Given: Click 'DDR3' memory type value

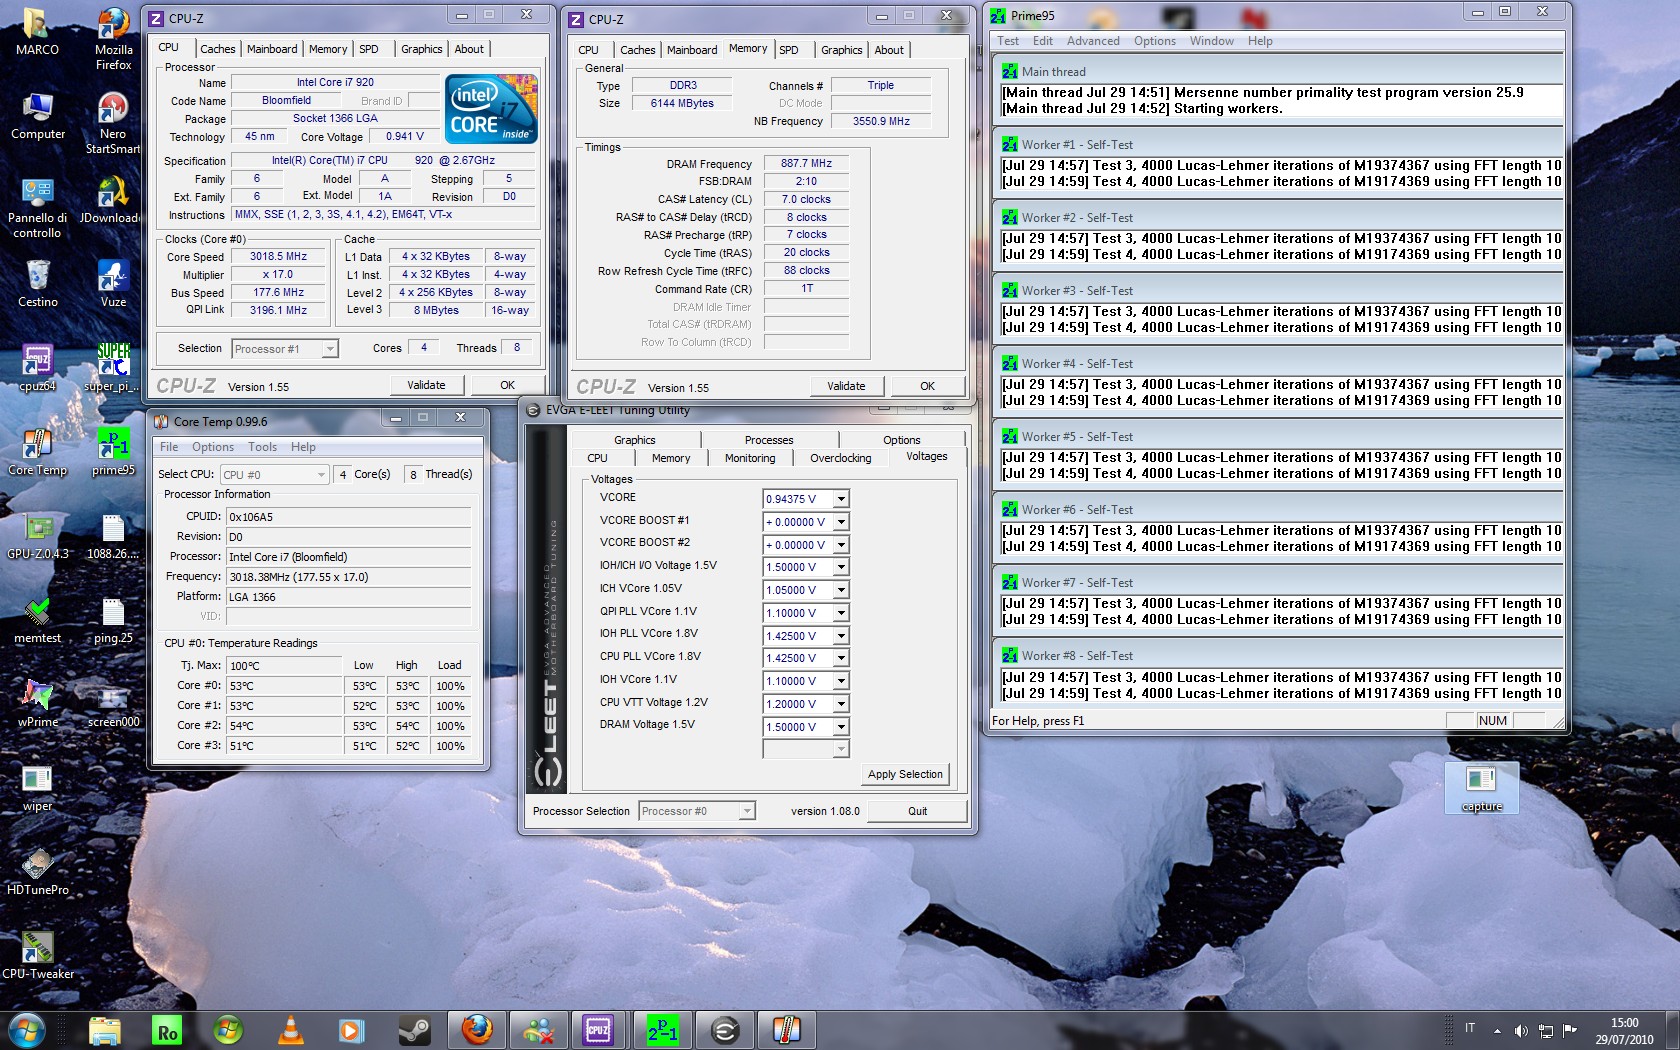Looking at the screenshot, I should (683, 86).
